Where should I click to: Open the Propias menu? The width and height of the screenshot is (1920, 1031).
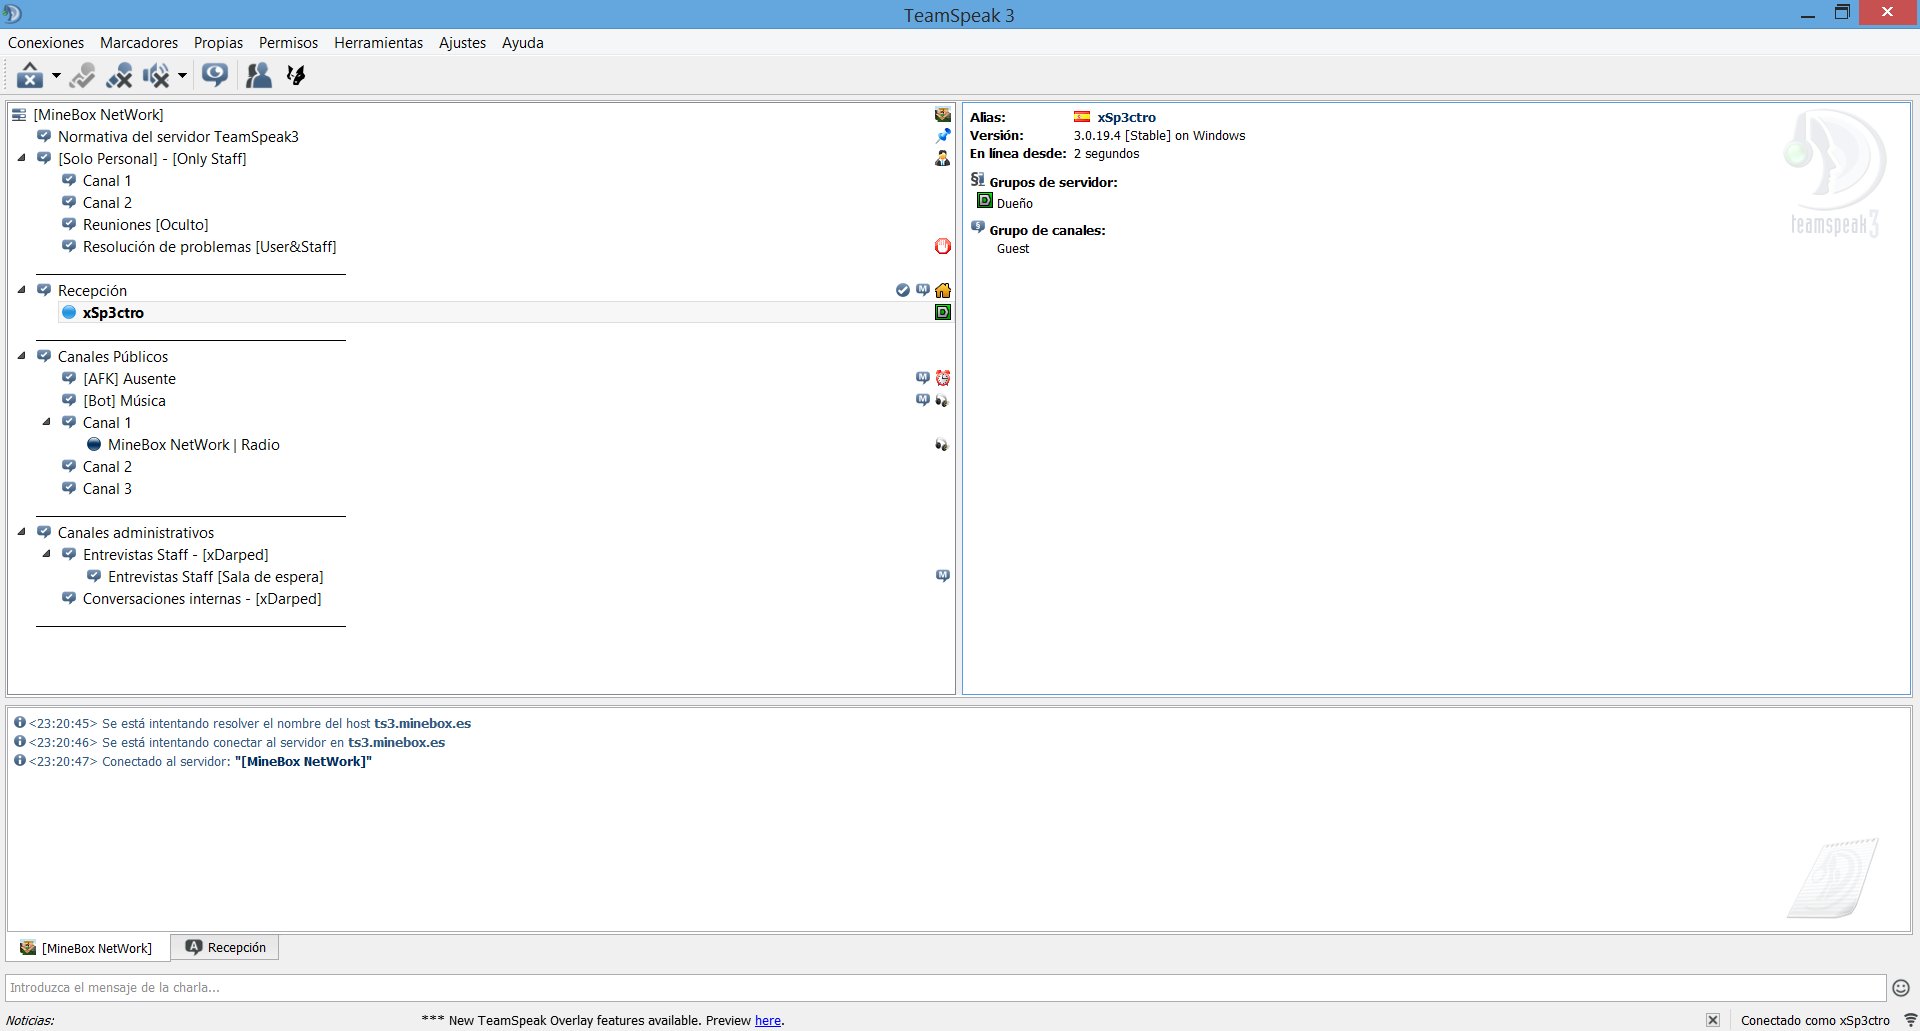pos(218,43)
